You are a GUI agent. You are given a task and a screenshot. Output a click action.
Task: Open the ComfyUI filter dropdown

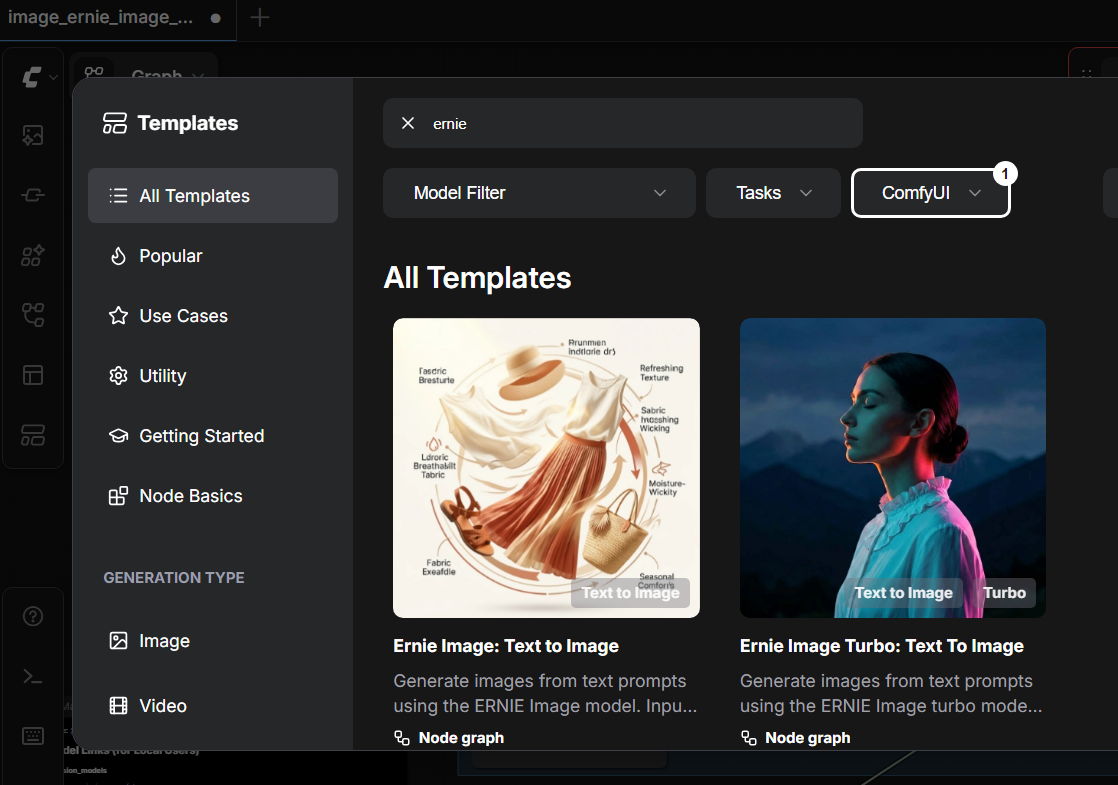[x=930, y=193]
